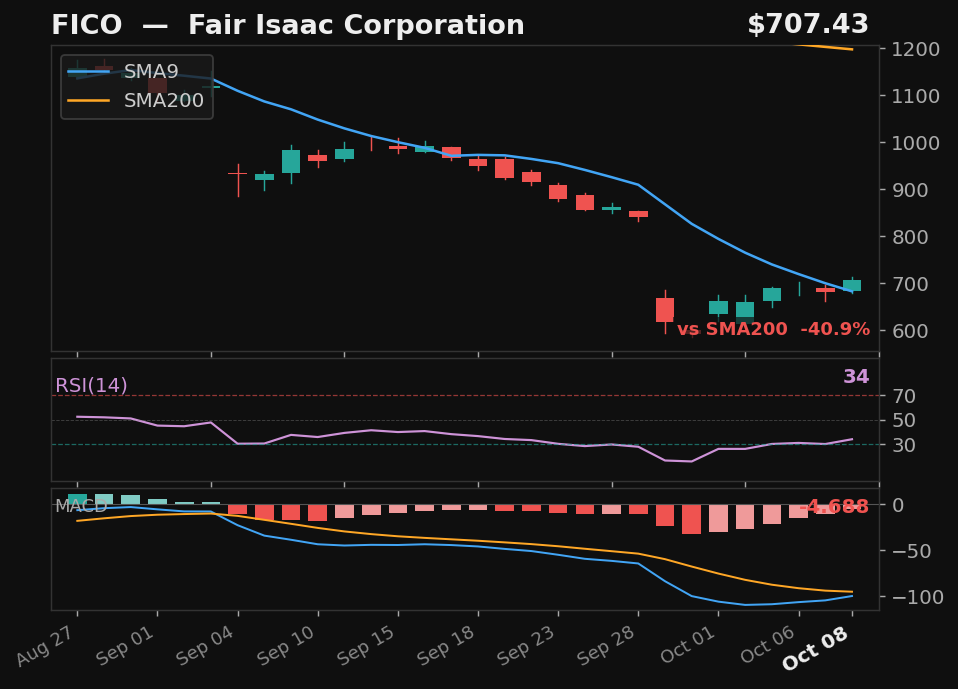This screenshot has width=958, height=689.
Task: Click the 1000 price axis label
Action: (915, 143)
